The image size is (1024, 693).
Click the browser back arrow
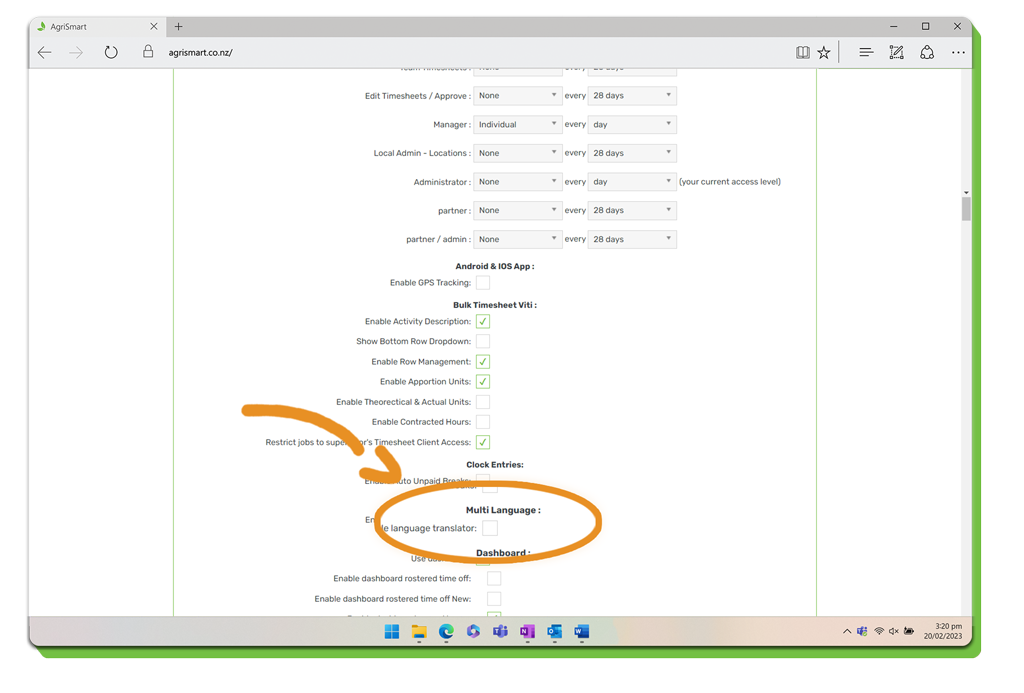[45, 53]
